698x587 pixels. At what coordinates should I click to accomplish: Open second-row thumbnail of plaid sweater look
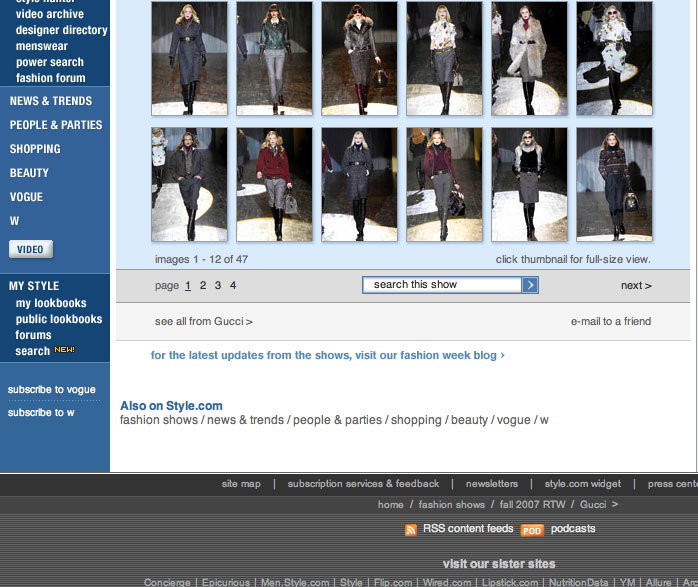coord(614,185)
